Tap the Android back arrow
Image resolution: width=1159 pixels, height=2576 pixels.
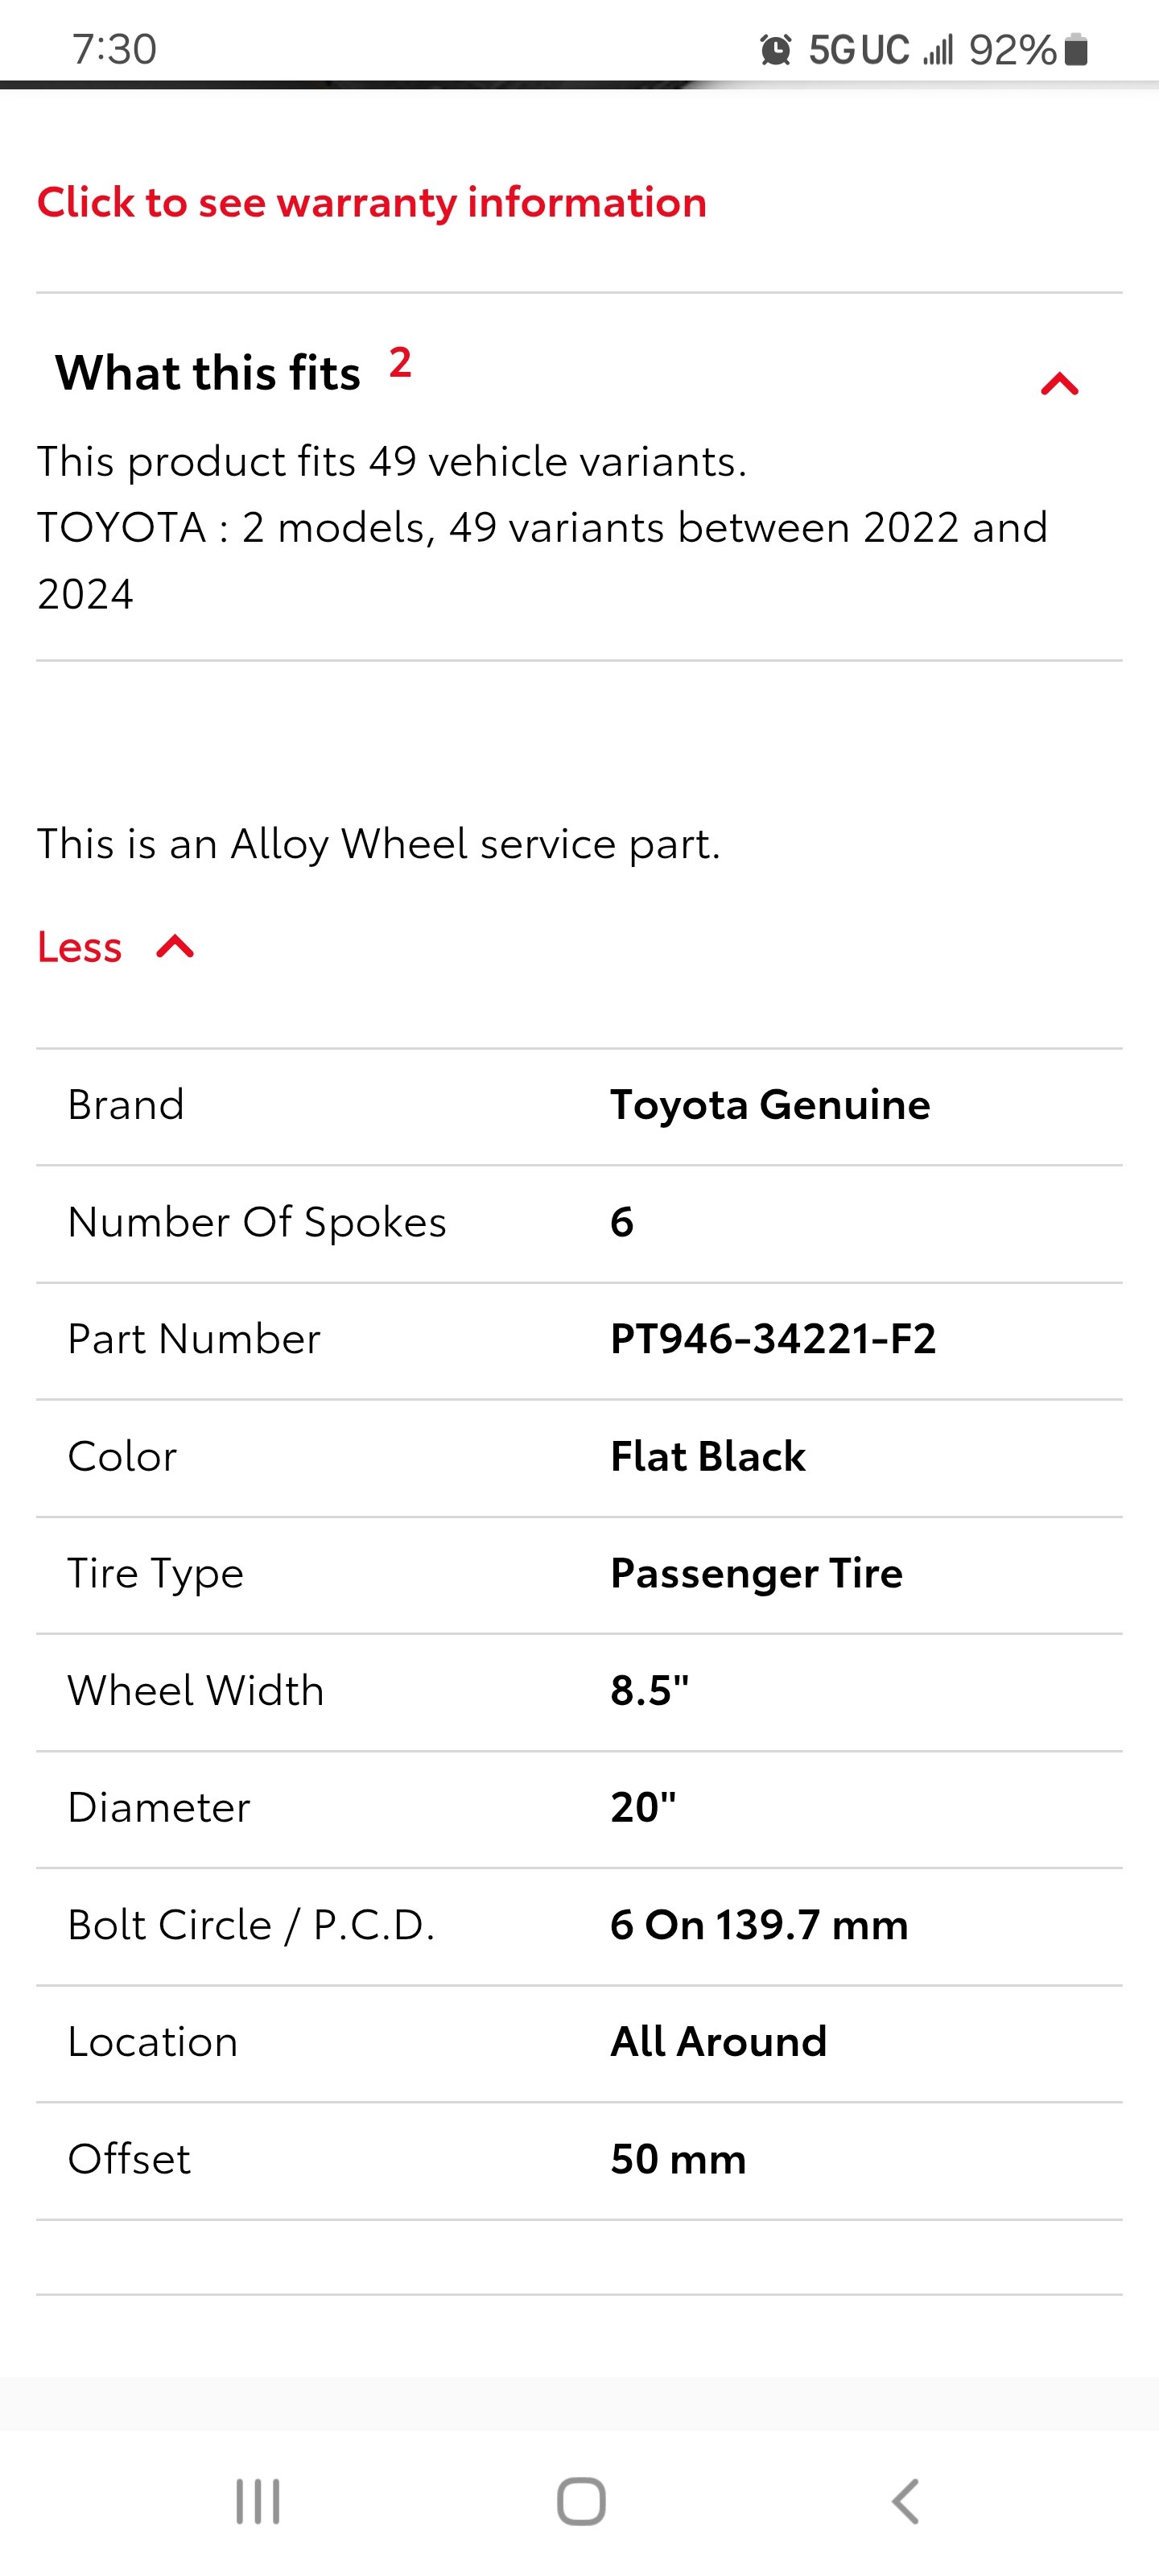(905, 2502)
